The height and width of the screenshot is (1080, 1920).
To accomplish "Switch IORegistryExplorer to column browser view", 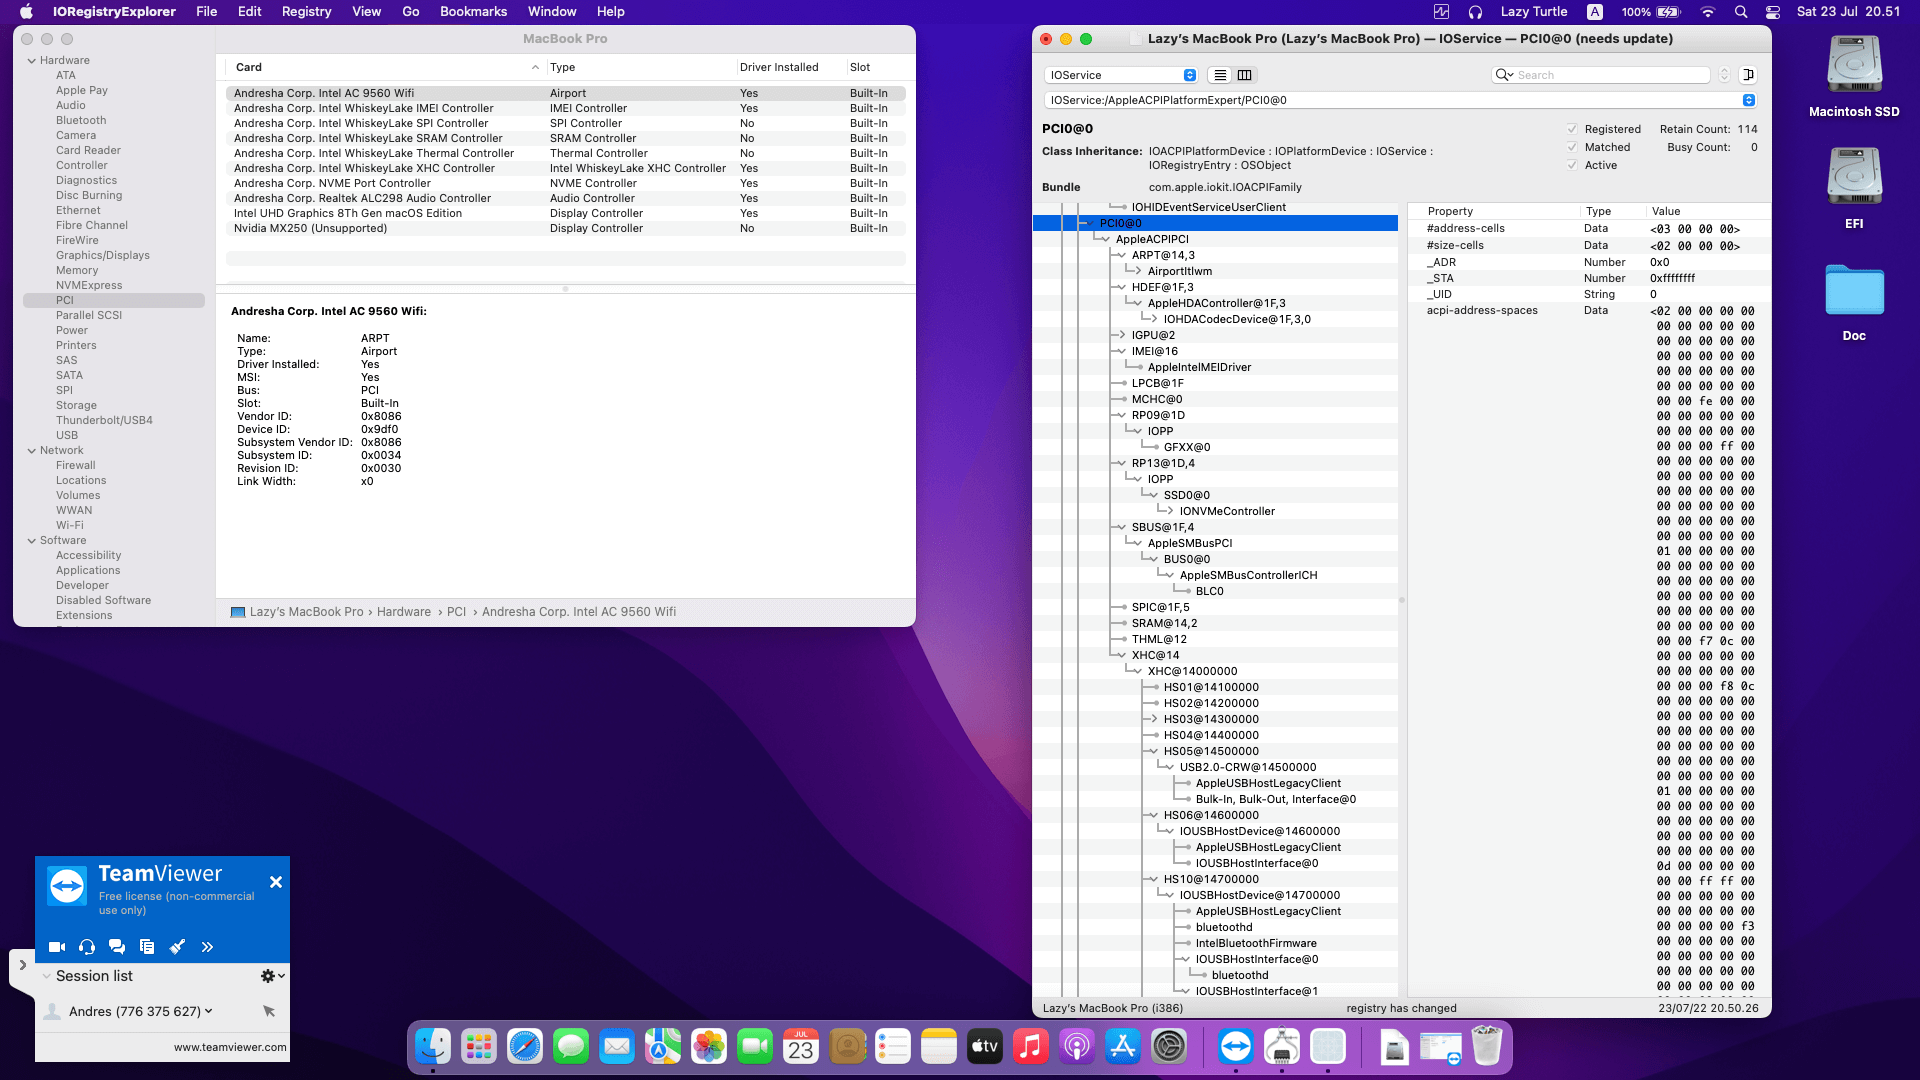I will [x=1245, y=75].
